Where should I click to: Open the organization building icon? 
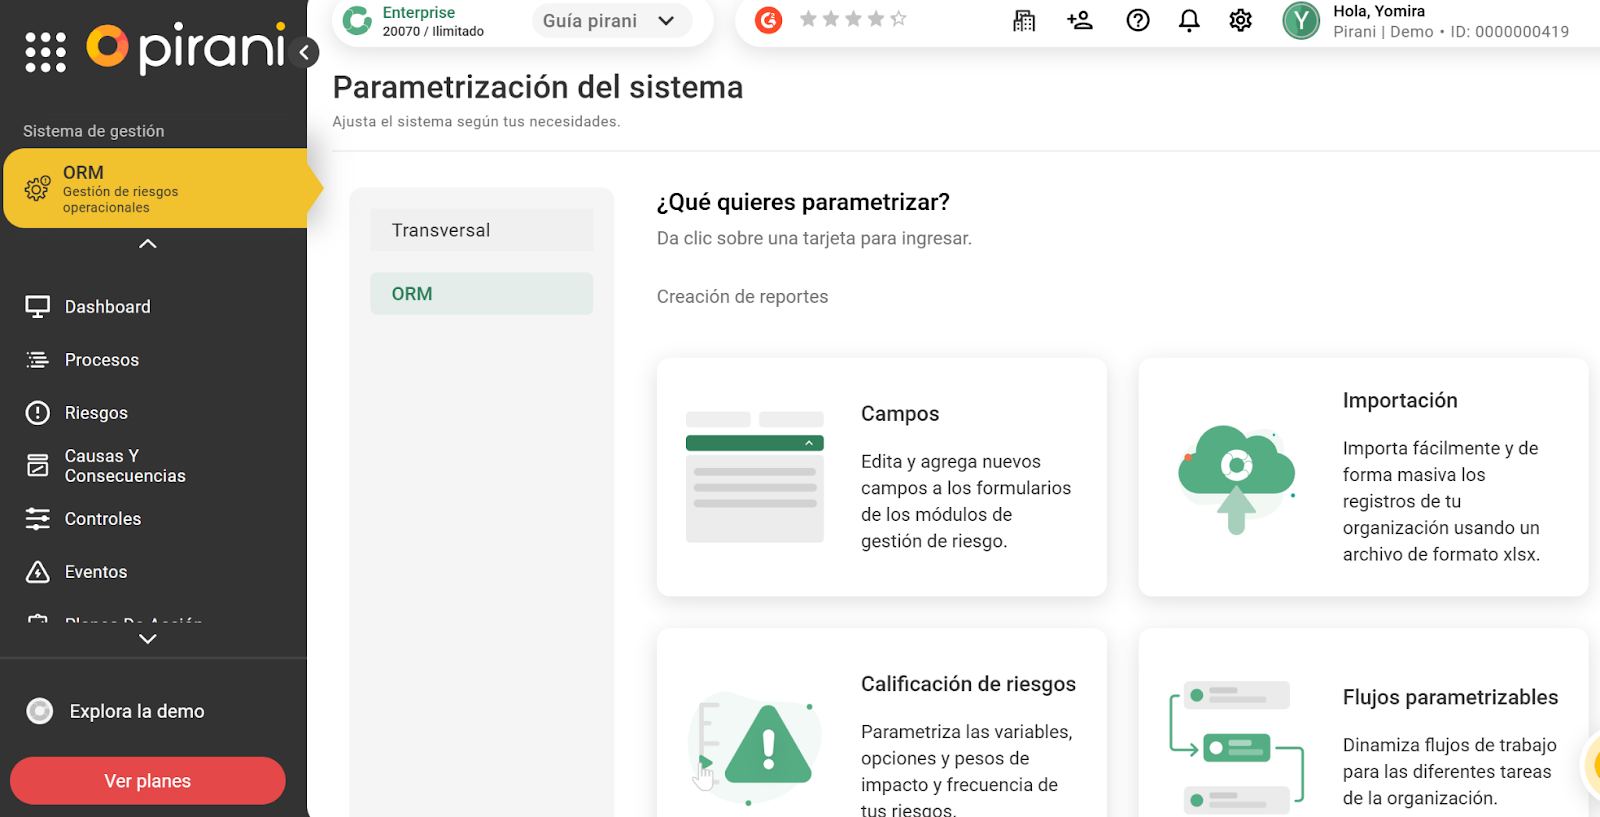[1024, 20]
